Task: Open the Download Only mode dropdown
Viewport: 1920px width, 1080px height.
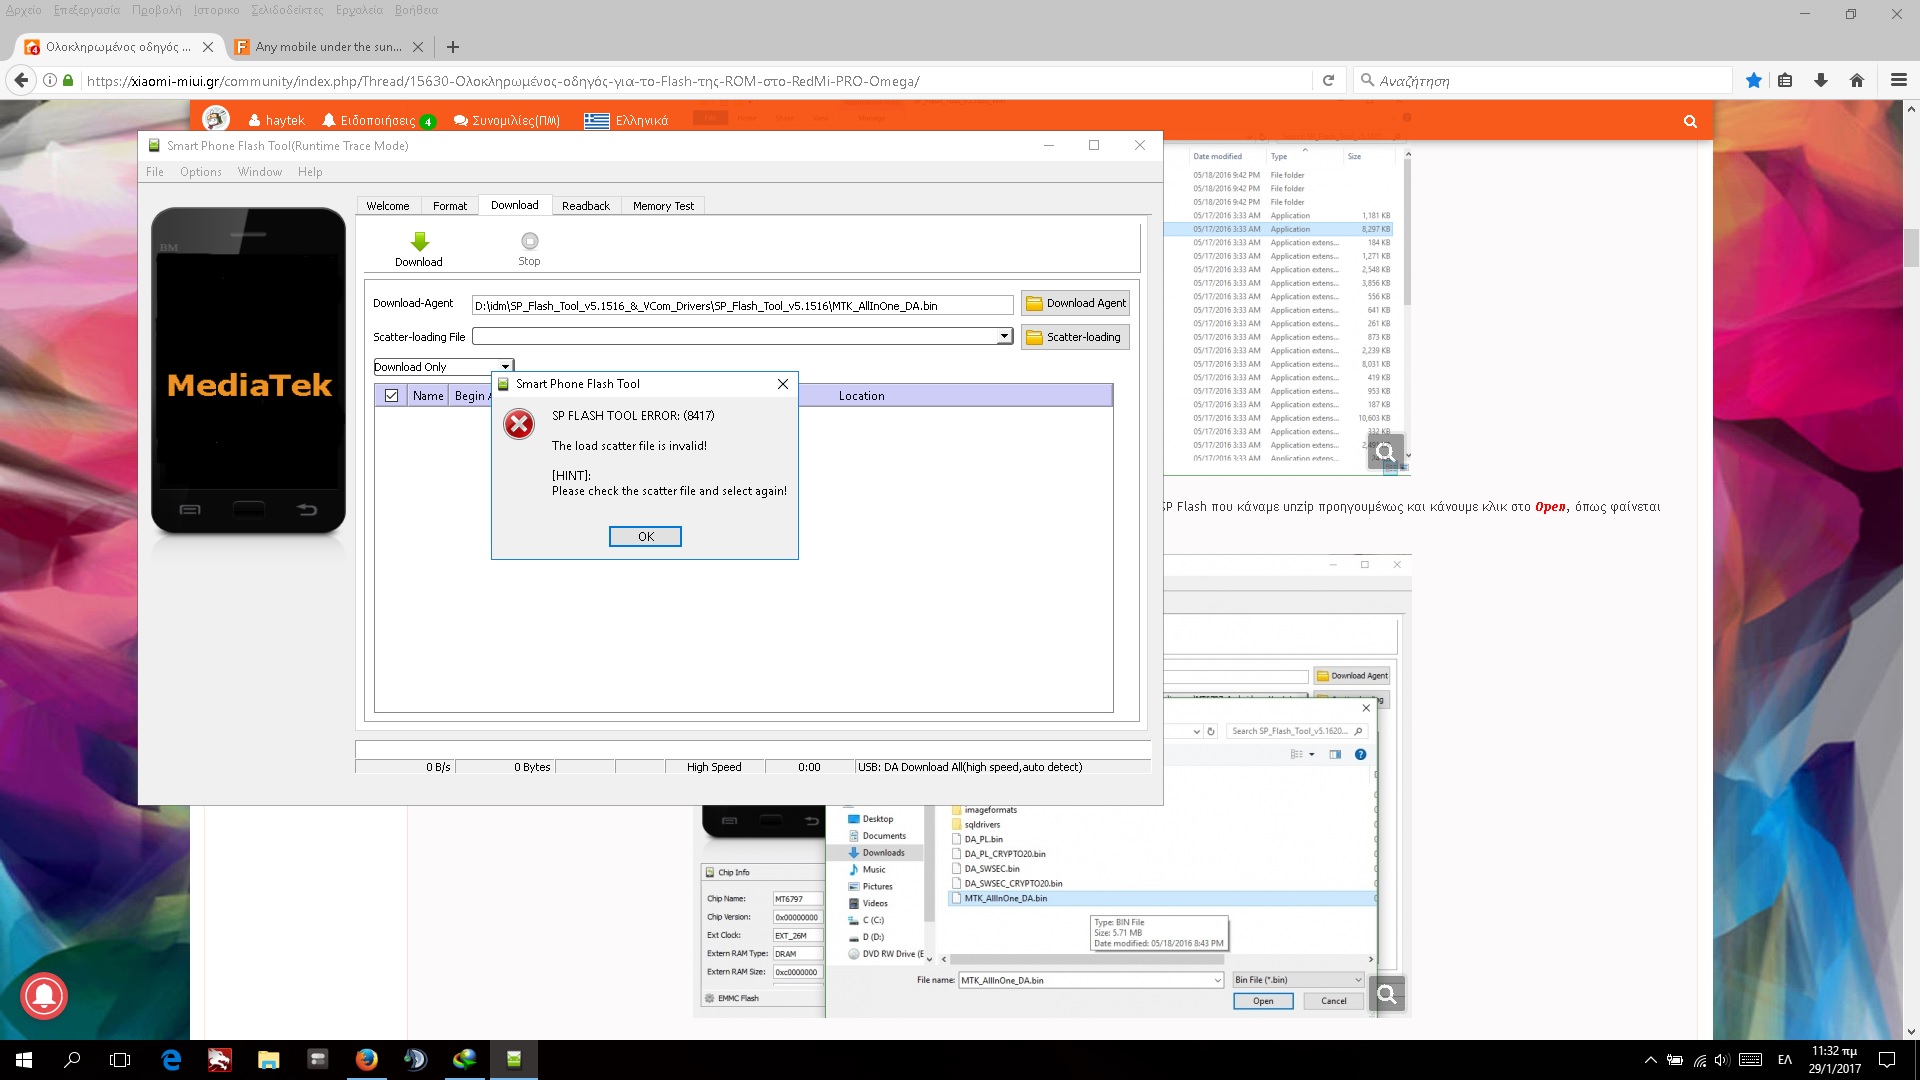Action: point(505,367)
